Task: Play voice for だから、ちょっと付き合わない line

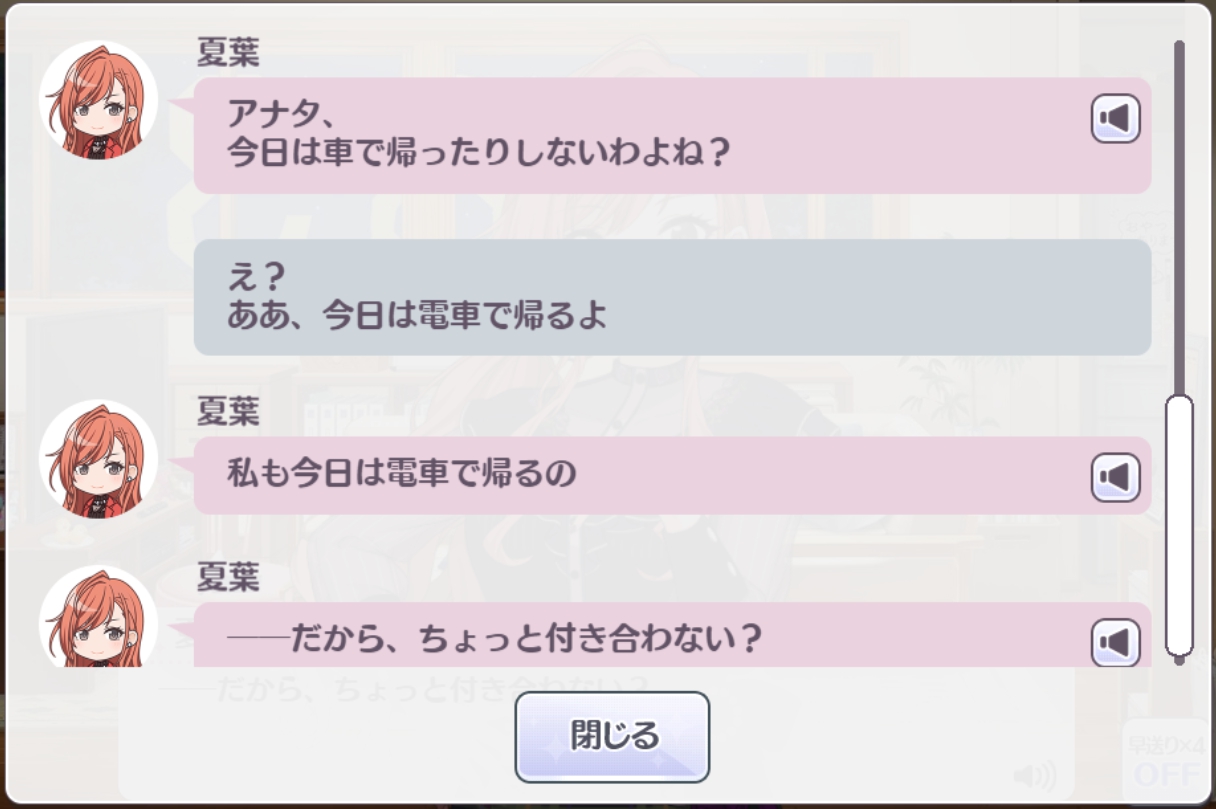Action: tap(1115, 641)
